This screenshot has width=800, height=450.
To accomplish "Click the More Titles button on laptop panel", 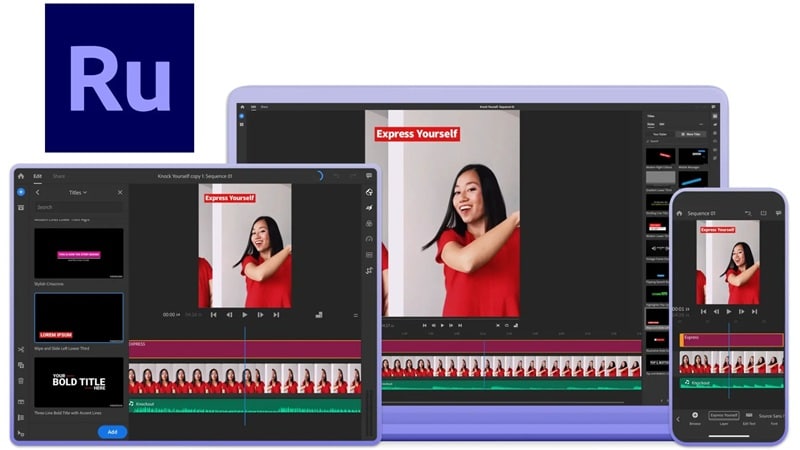I will (691, 134).
